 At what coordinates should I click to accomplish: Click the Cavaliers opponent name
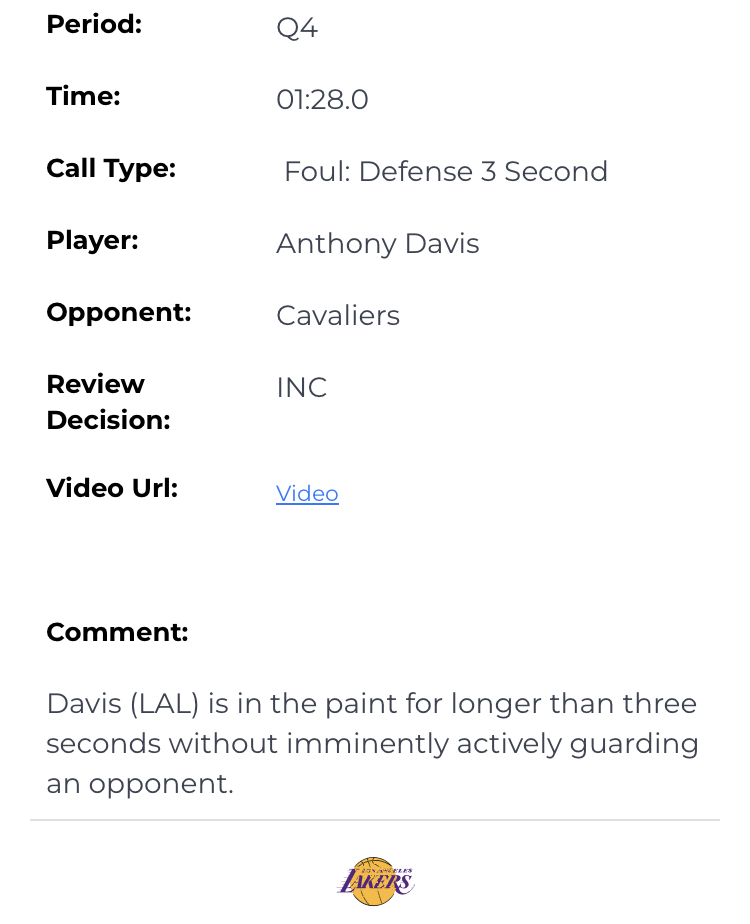coord(337,316)
